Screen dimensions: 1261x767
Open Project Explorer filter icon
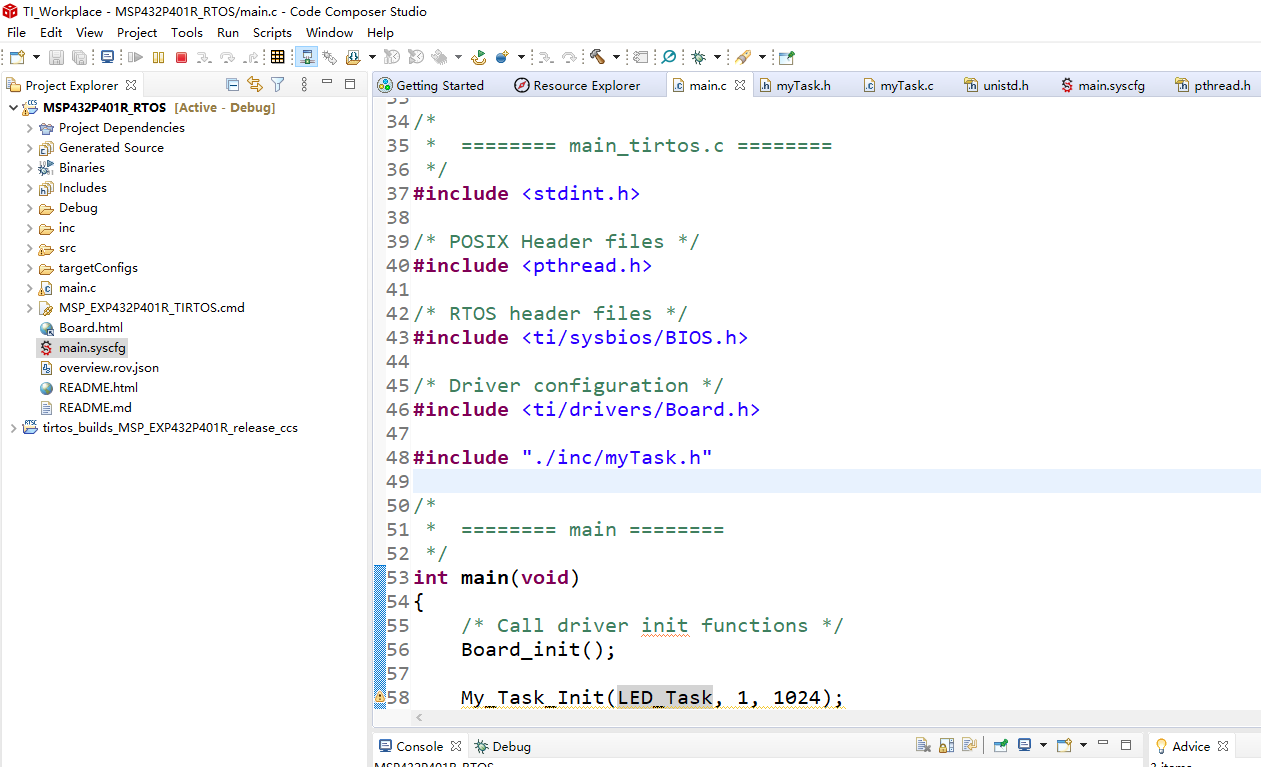278,85
